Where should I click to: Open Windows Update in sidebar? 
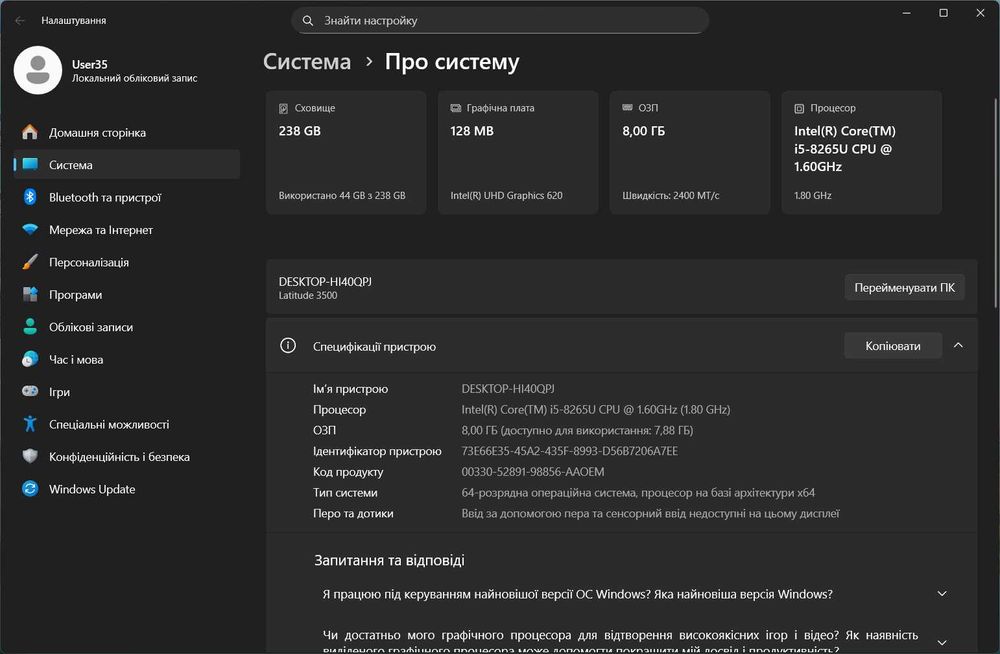pos(126,489)
